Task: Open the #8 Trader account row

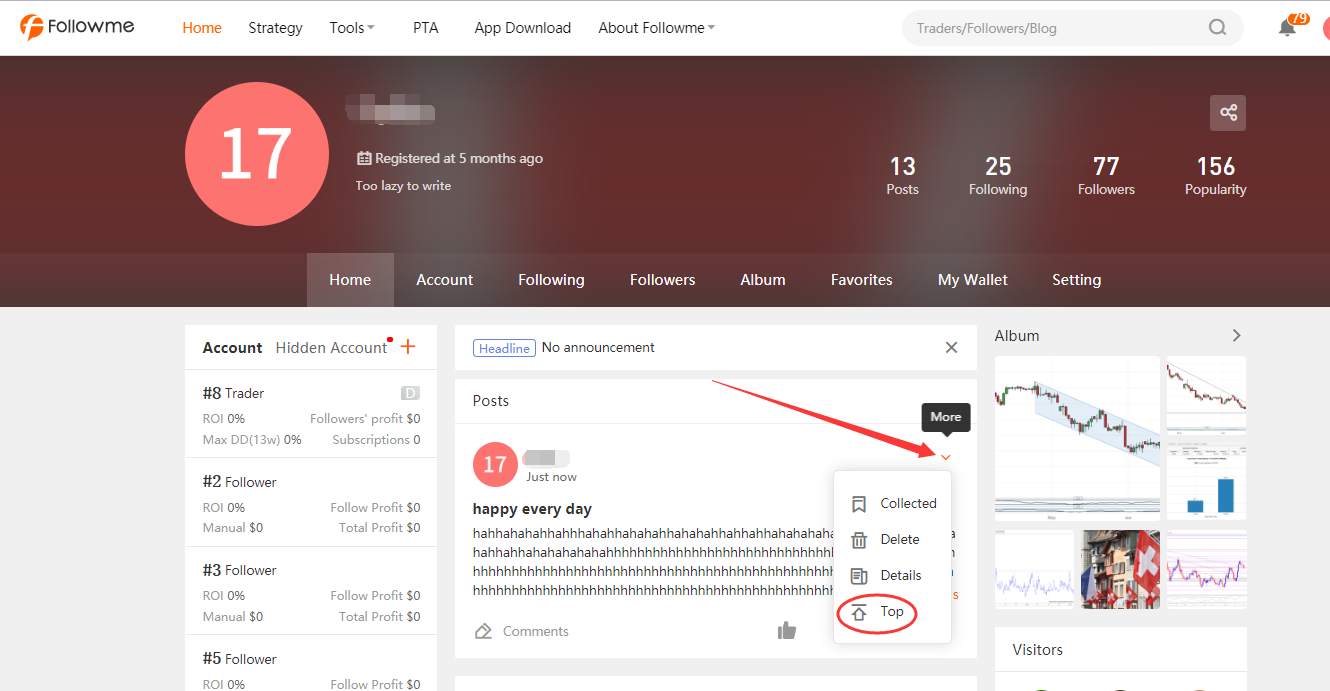Action: pos(311,415)
